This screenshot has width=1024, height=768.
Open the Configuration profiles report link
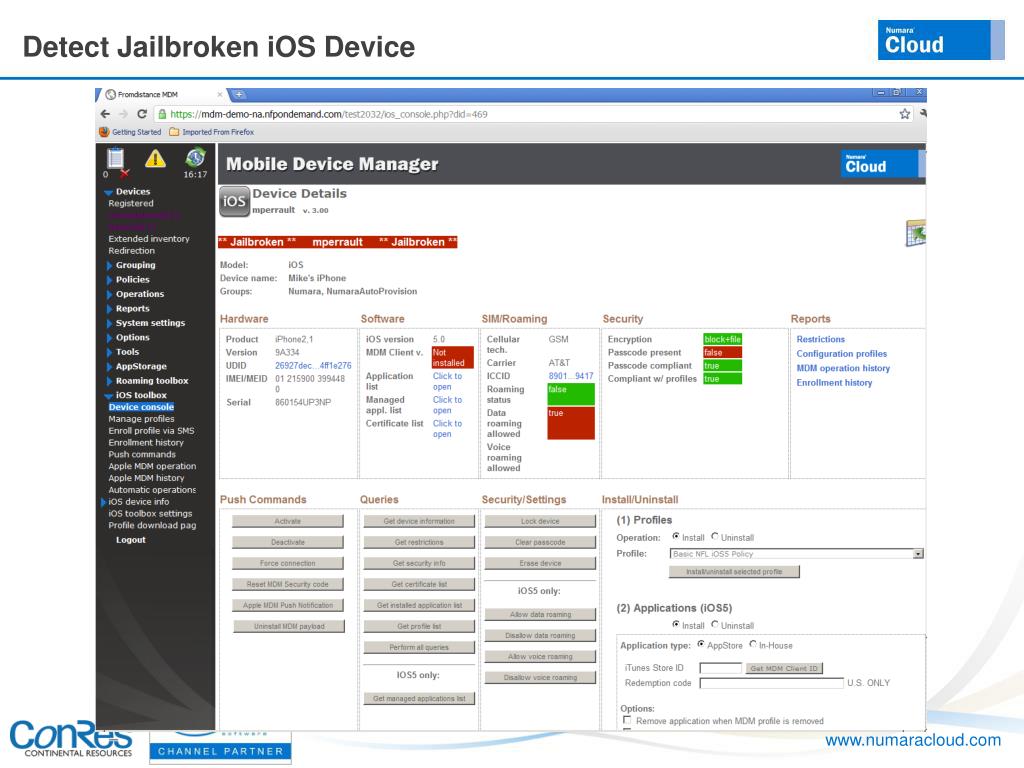coord(841,354)
